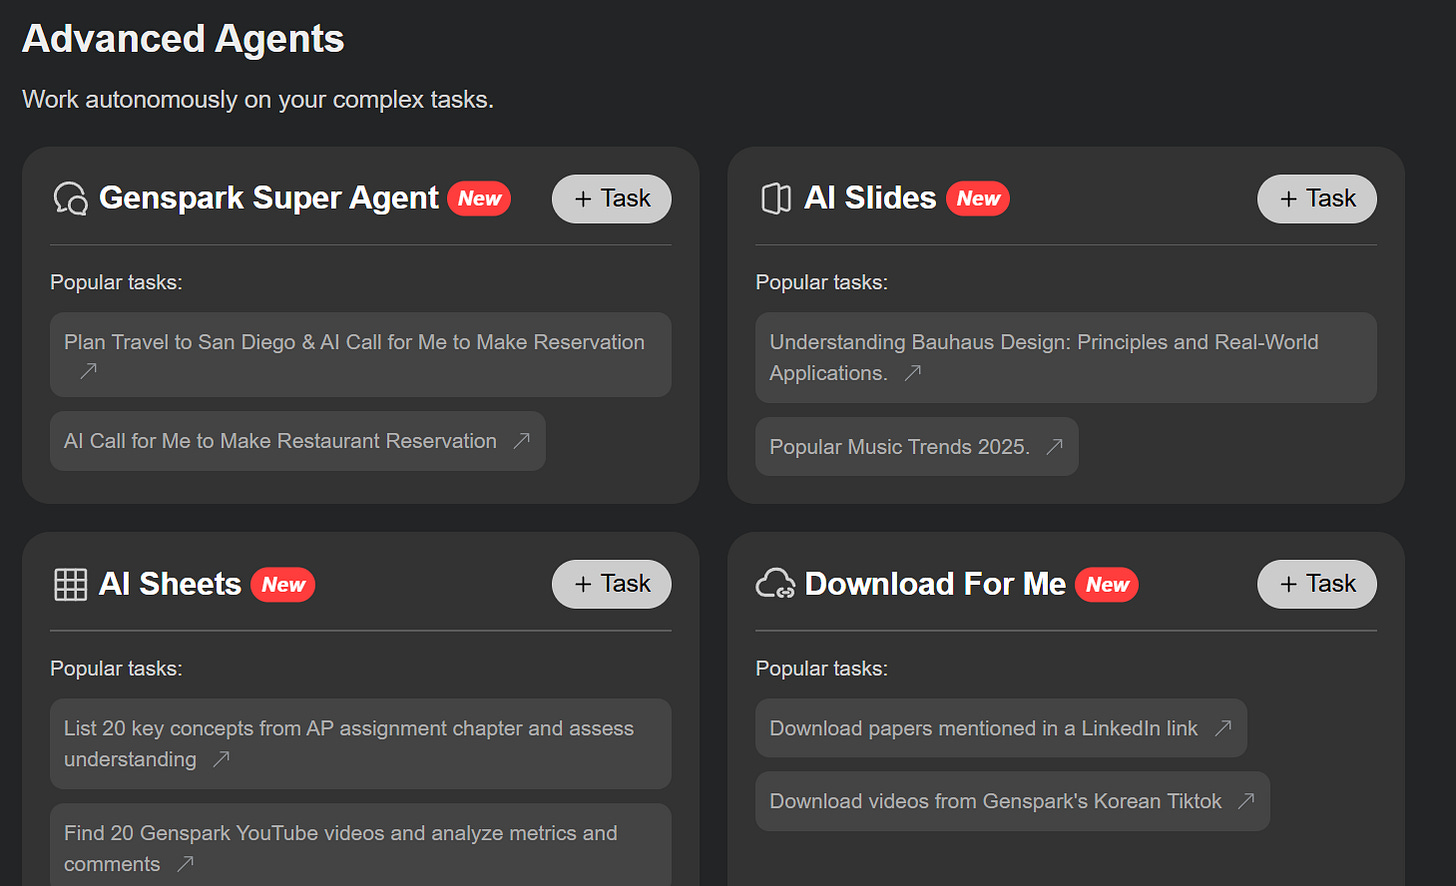Click 'Work autonomously on your complex tasks.' text

(258, 100)
